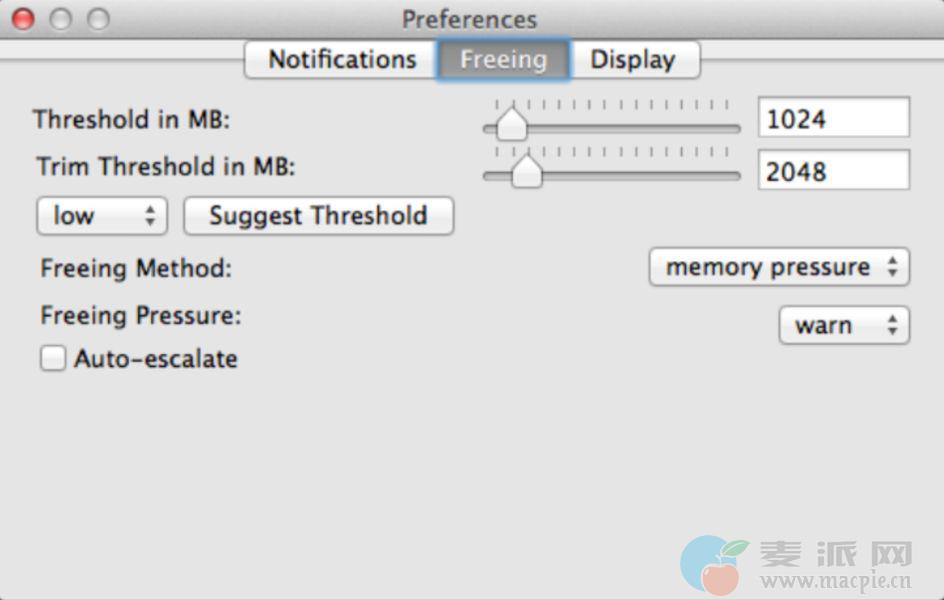Click the 'Threshold in MB:' label
This screenshot has height=600, width=944.
(x=131, y=120)
